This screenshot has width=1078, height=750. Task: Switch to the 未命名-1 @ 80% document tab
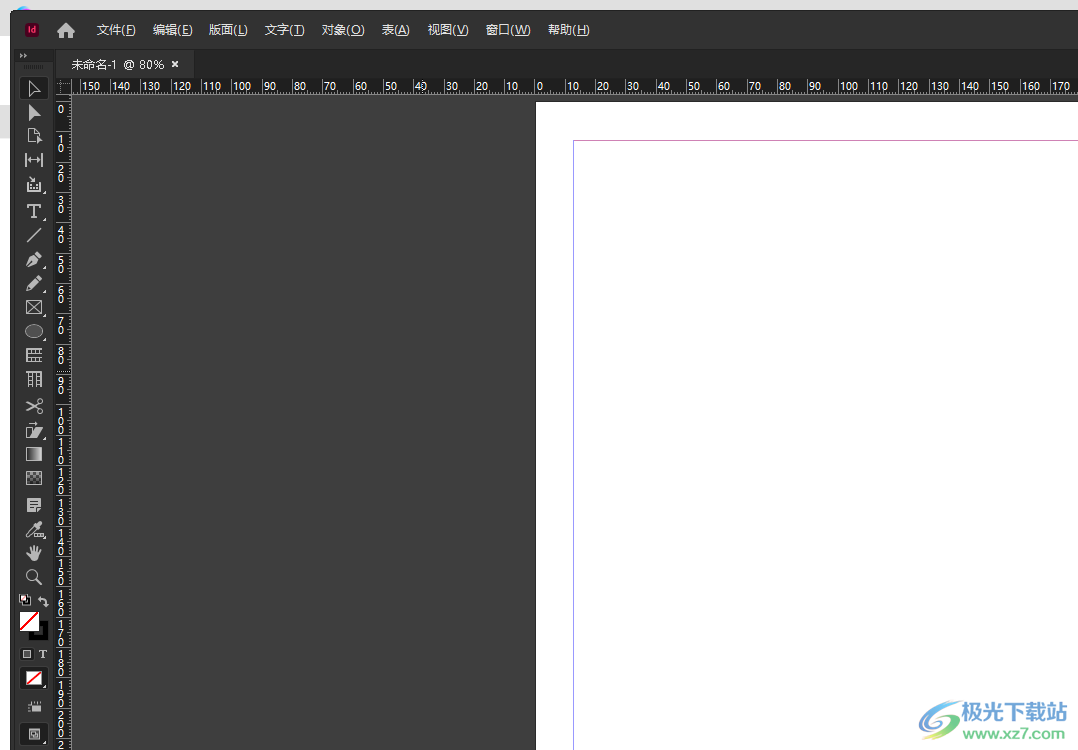(x=118, y=65)
